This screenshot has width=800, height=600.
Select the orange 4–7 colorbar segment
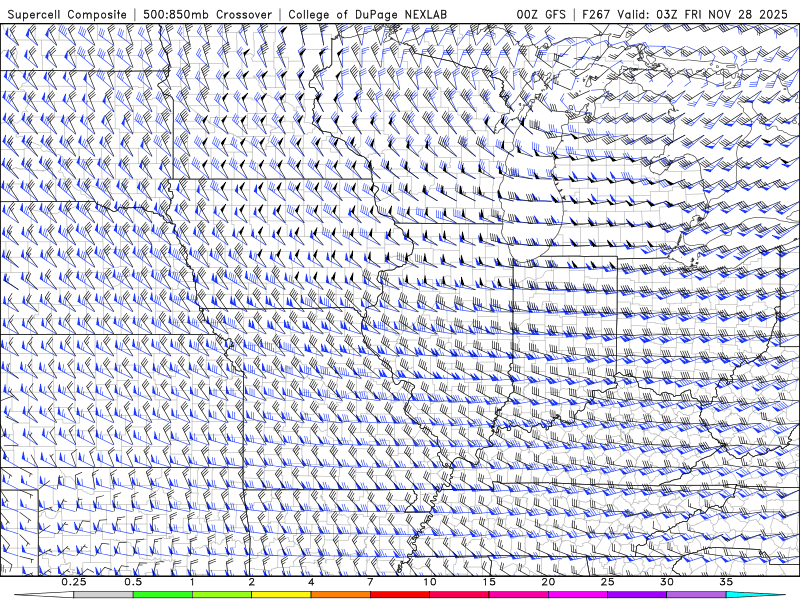[x=340, y=595]
